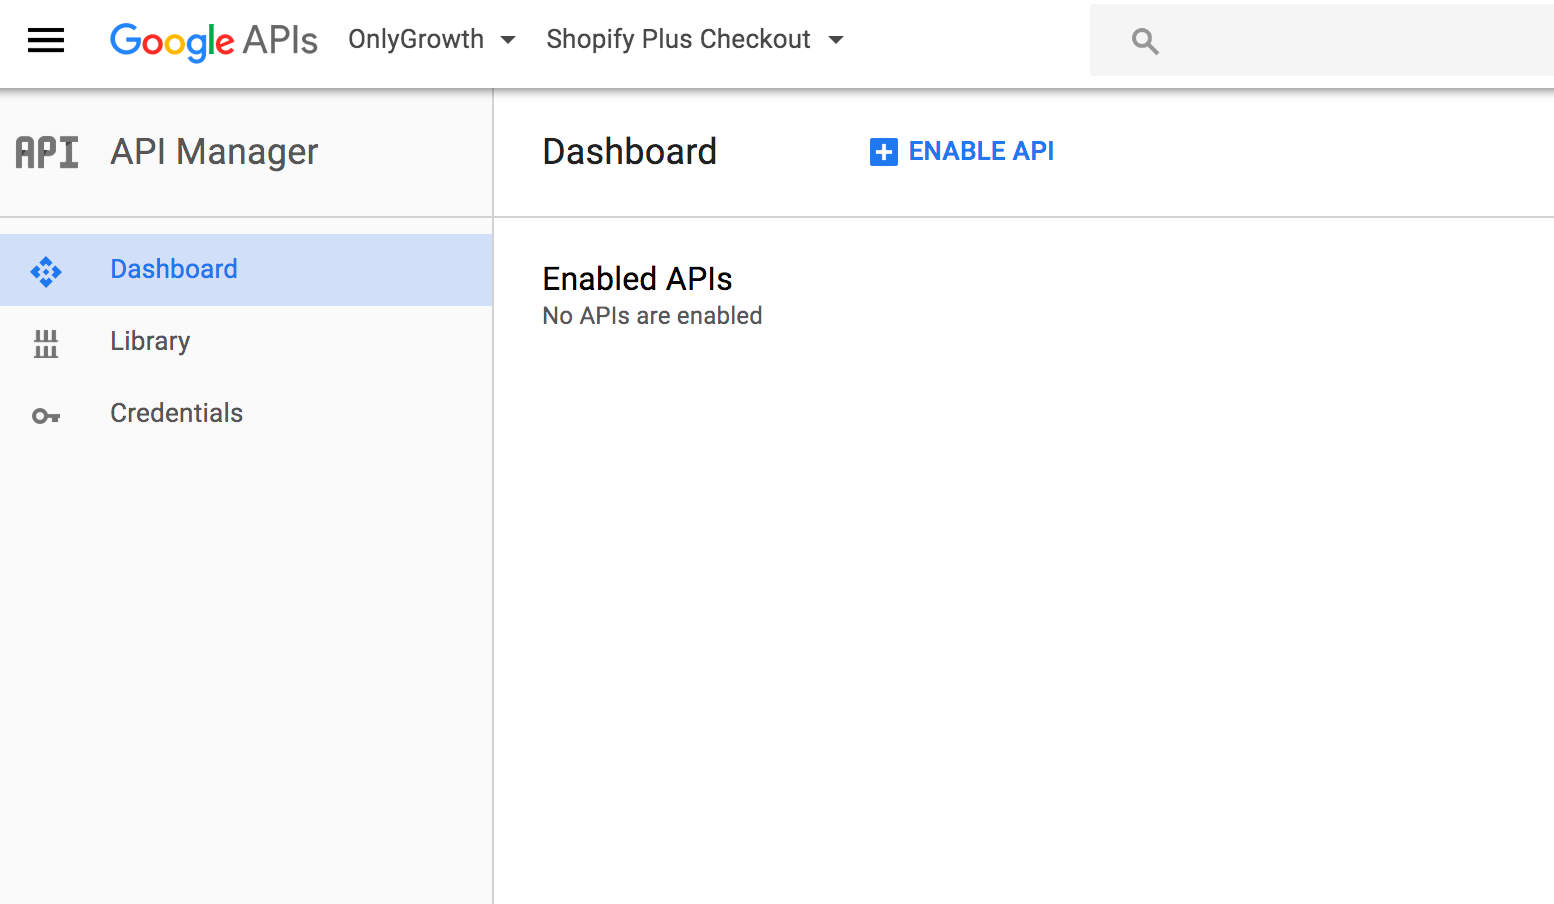Open the Credentials section label

pyautogui.click(x=176, y=413)
